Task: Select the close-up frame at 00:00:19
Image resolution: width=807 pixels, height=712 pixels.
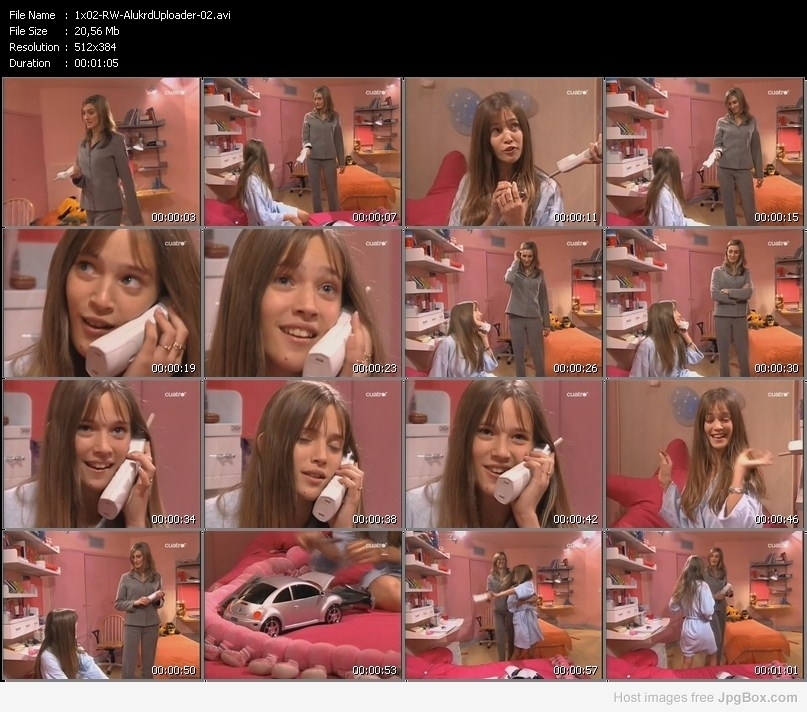Action: tap(101, 303)
